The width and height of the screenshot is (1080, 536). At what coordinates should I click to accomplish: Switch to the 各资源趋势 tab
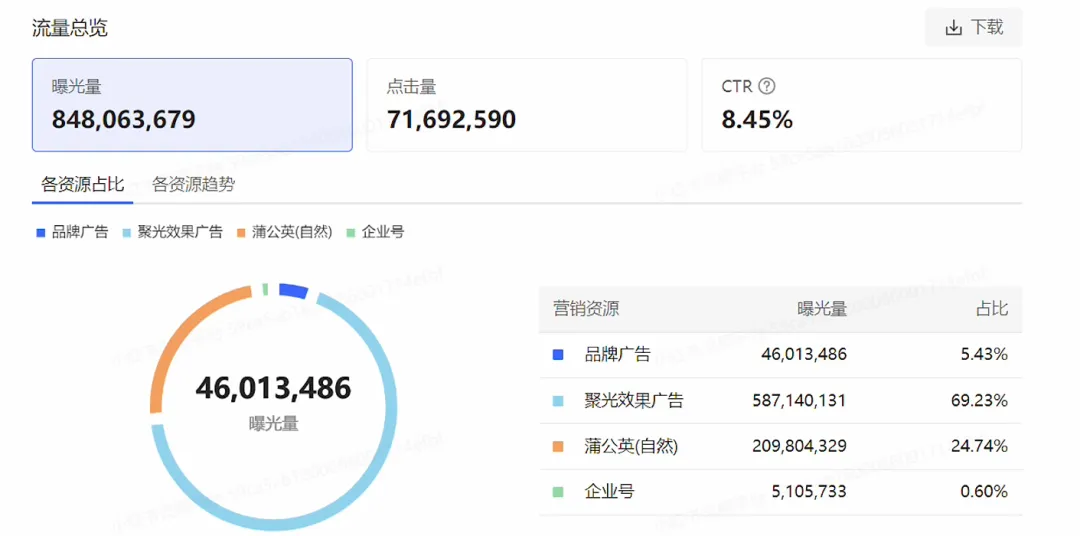click(193, 184)
